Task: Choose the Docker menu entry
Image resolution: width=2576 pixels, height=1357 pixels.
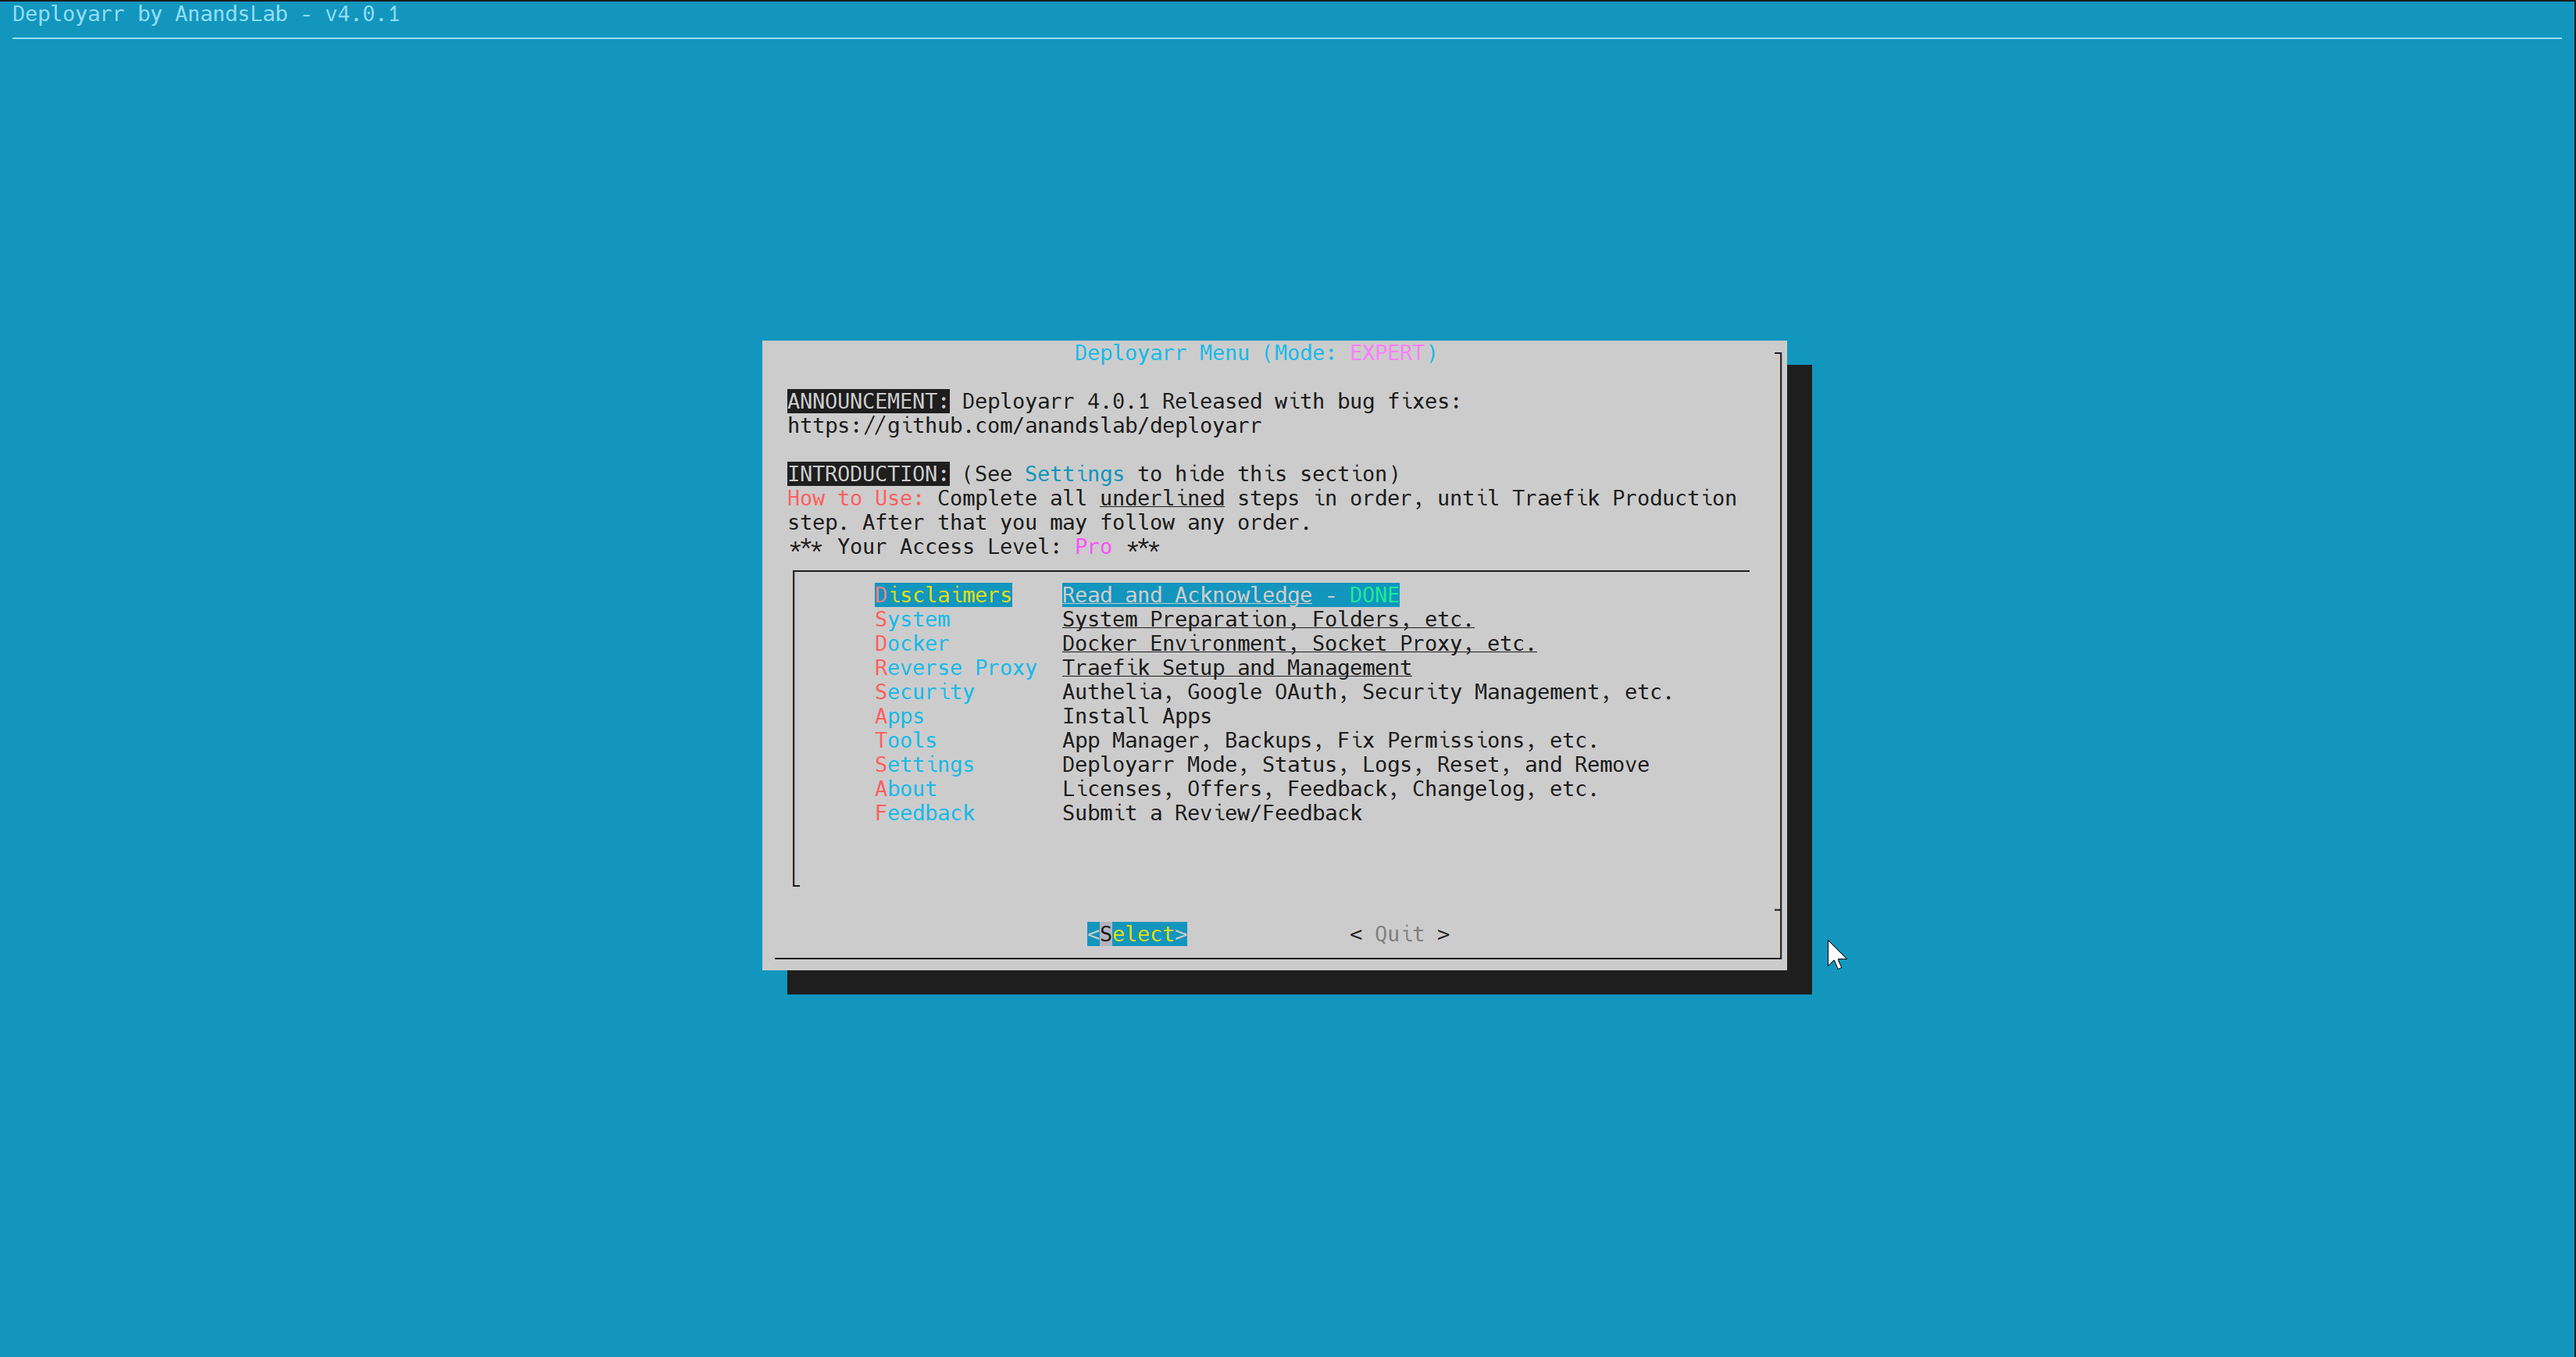Action: coord(911,643)
